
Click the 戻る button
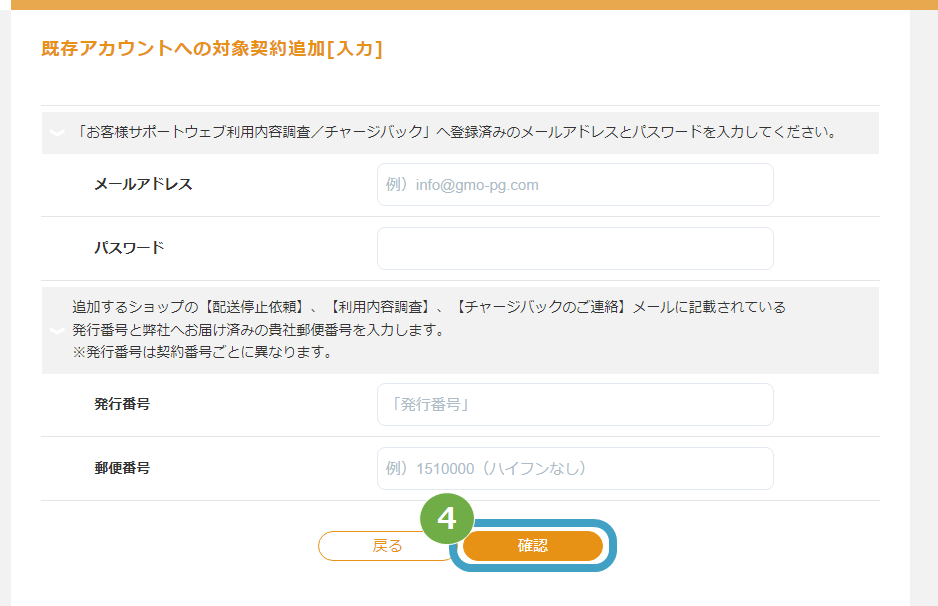[386, 546]
